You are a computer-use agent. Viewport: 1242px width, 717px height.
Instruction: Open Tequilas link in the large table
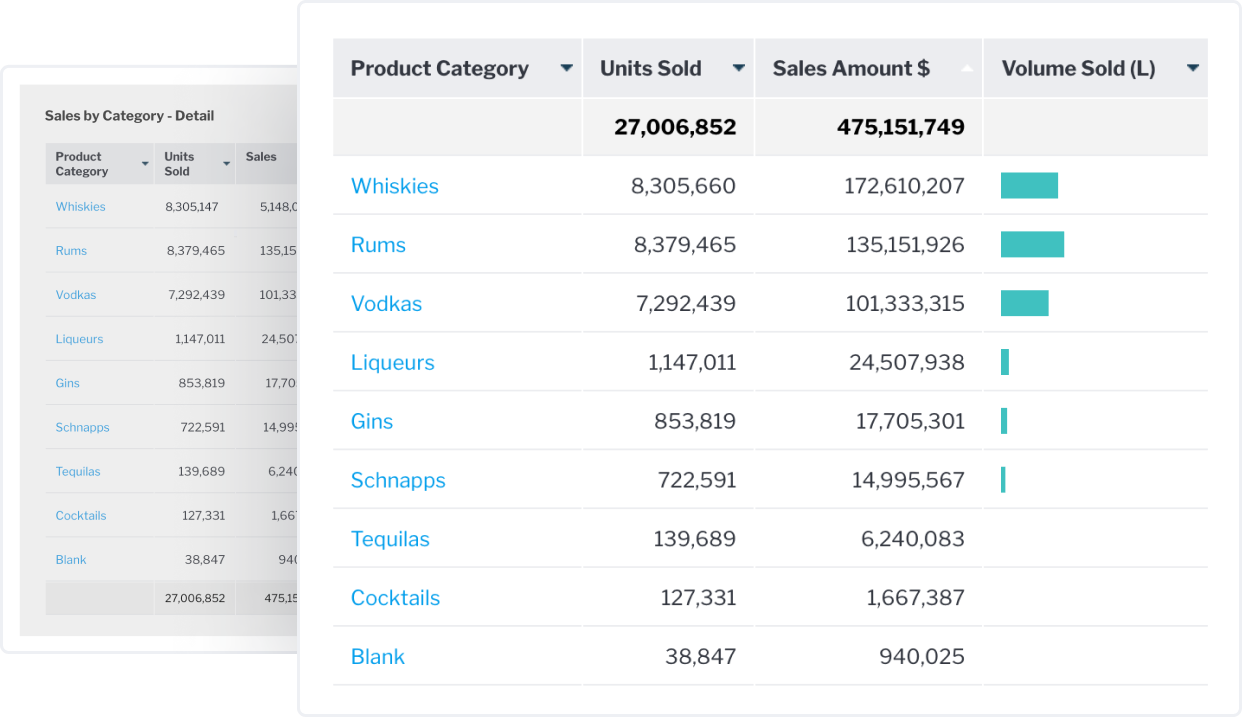coord(390,539)
